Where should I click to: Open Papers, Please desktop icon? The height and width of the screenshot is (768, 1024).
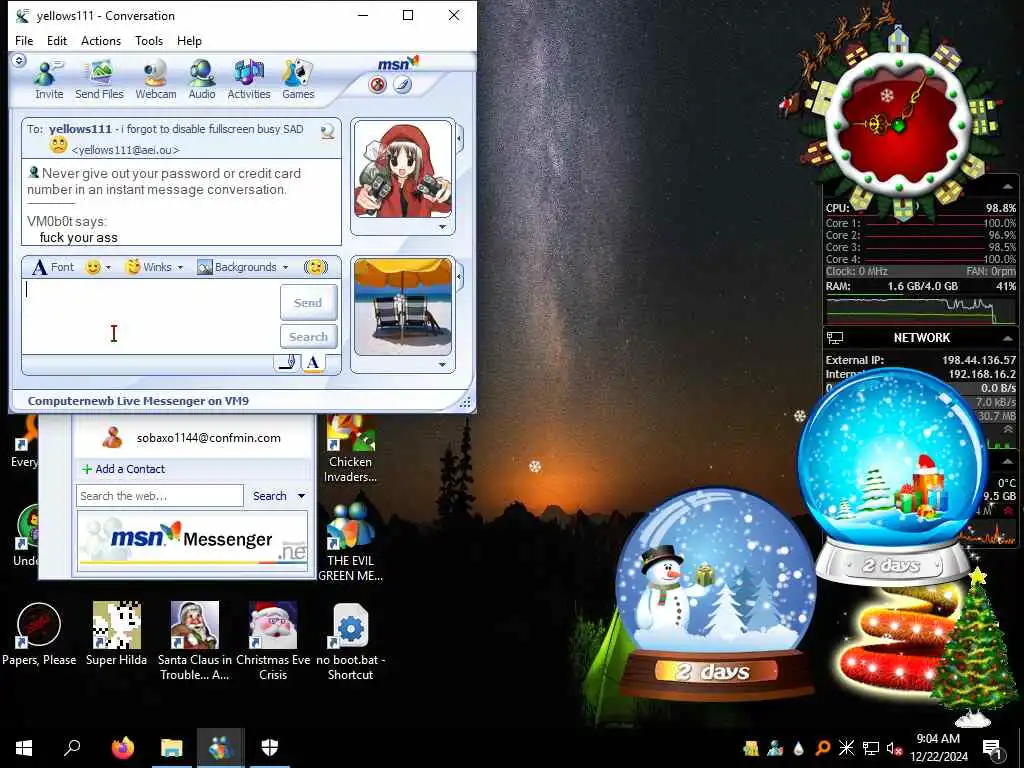coord(39,634)
